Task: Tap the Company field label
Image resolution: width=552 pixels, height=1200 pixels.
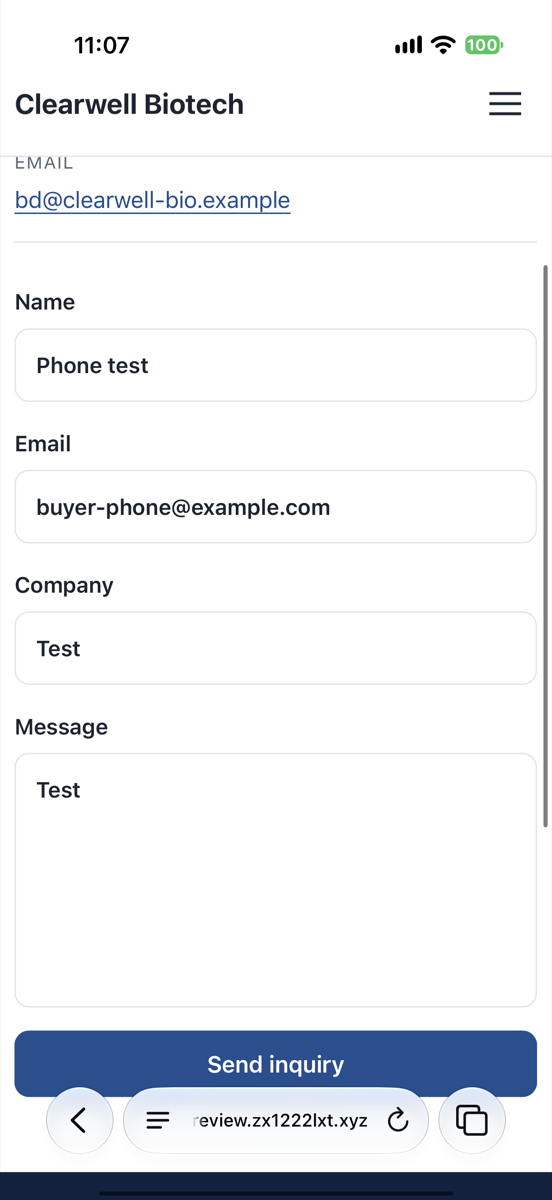Action: 64,586
